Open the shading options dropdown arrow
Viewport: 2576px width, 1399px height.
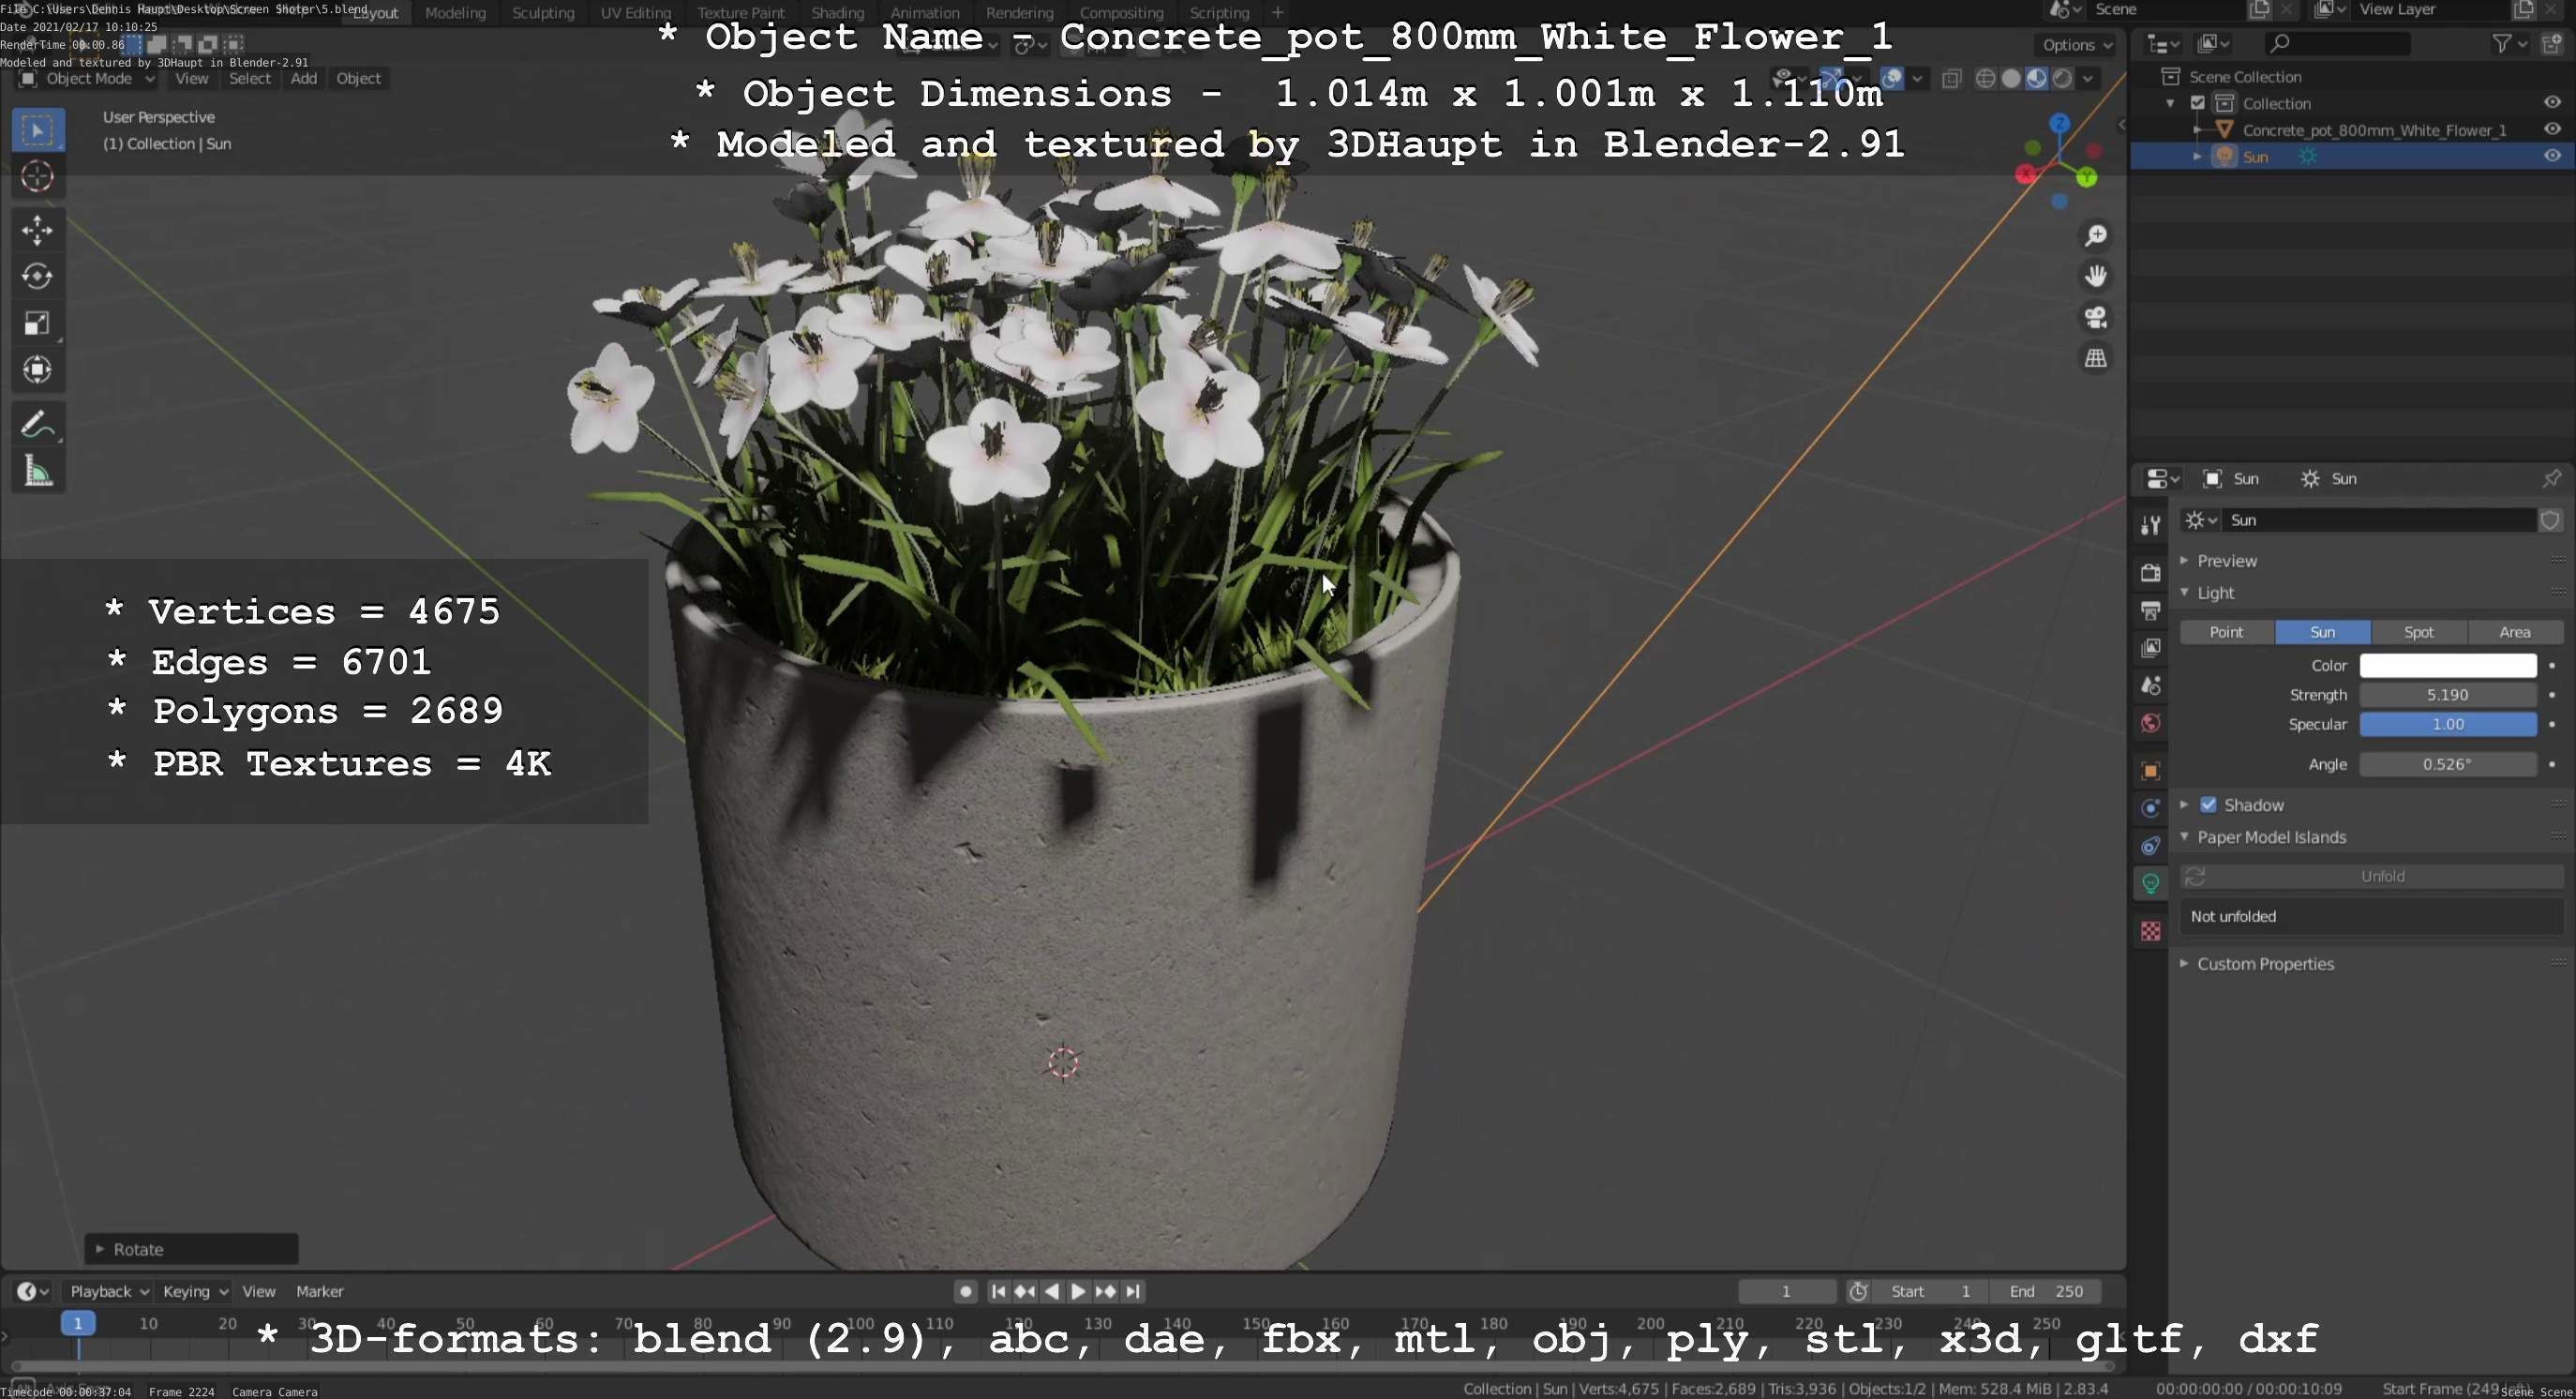[2088, 79]
